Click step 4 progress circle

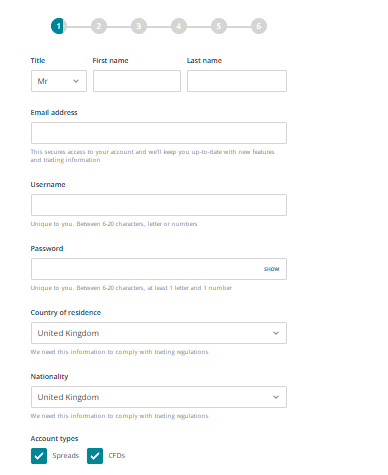point(179,26)
